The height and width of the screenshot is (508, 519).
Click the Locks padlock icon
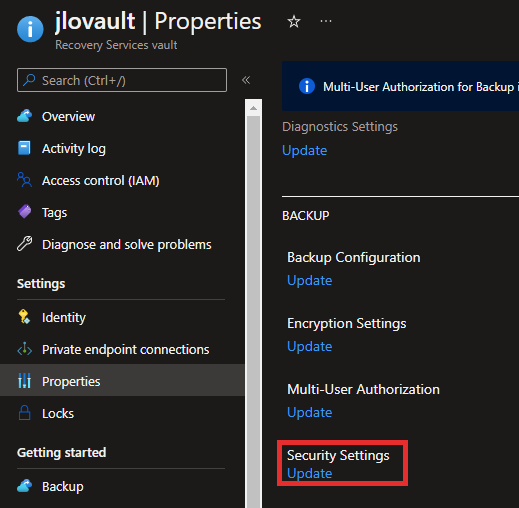point(24,413)
